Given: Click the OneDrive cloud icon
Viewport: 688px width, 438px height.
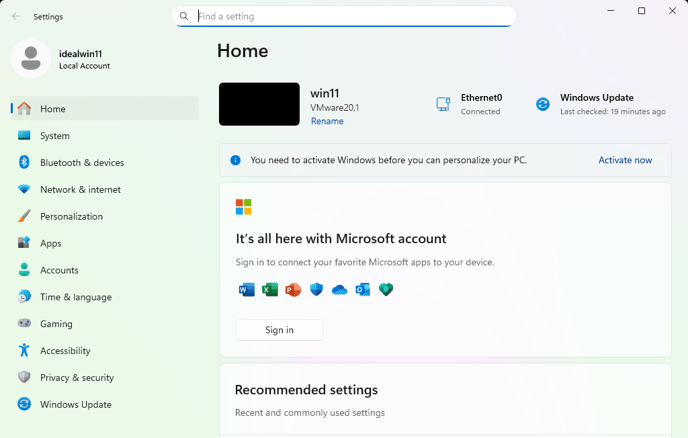Looking at the screenshot, I should click(340, 290).
